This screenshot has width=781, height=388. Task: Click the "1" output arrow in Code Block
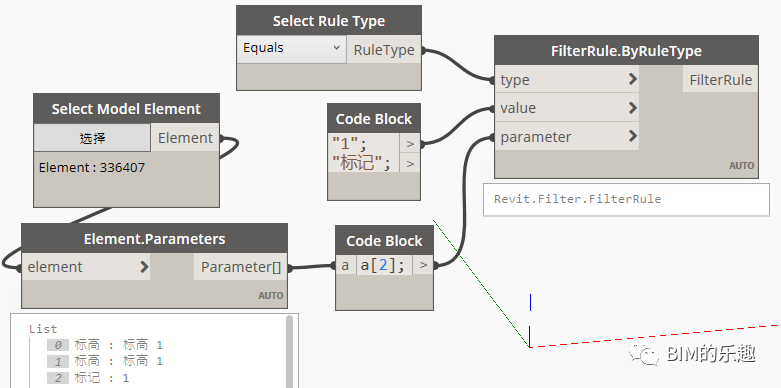click(409, 144)
